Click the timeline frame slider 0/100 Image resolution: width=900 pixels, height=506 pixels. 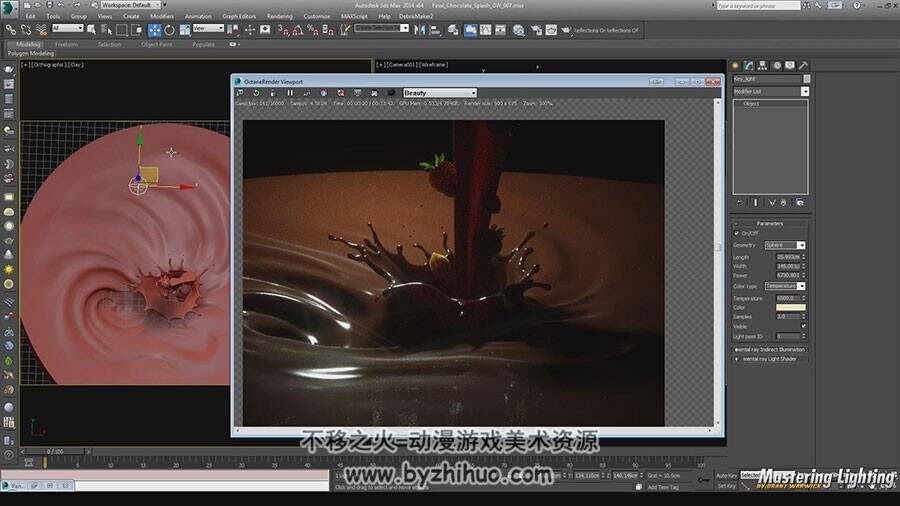click(x=56, y=452)
